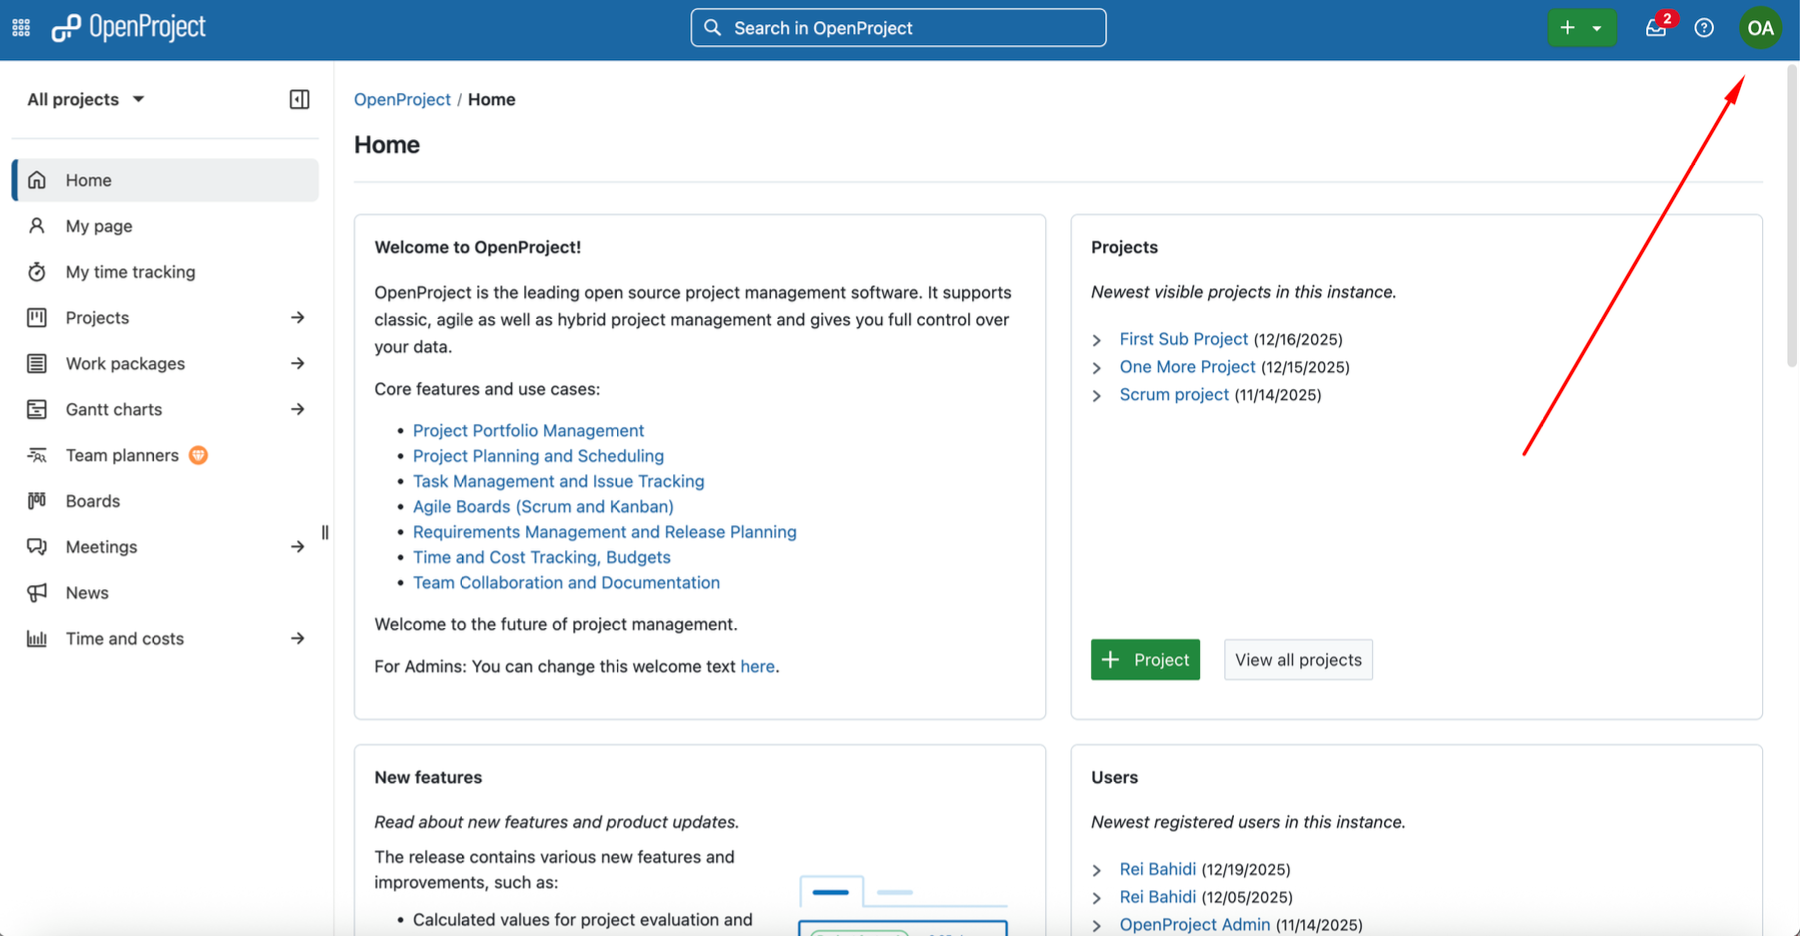Open the One More Project link

click(x=1187, y=367)
